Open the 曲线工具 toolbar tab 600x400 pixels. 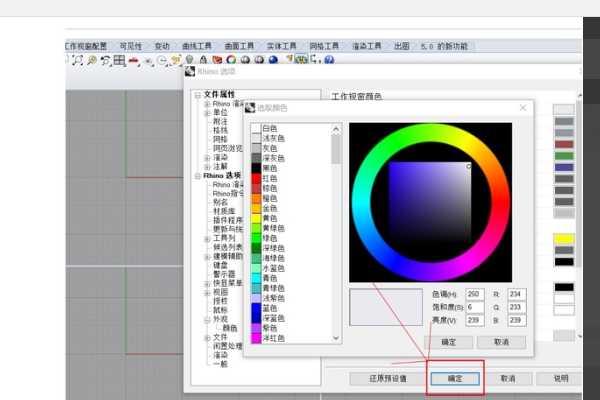click(x=197, y=46)
